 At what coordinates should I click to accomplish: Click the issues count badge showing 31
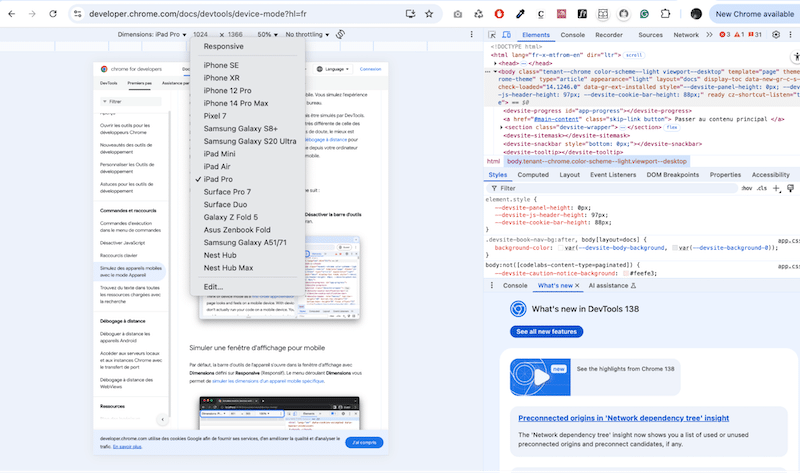[755, 35]
